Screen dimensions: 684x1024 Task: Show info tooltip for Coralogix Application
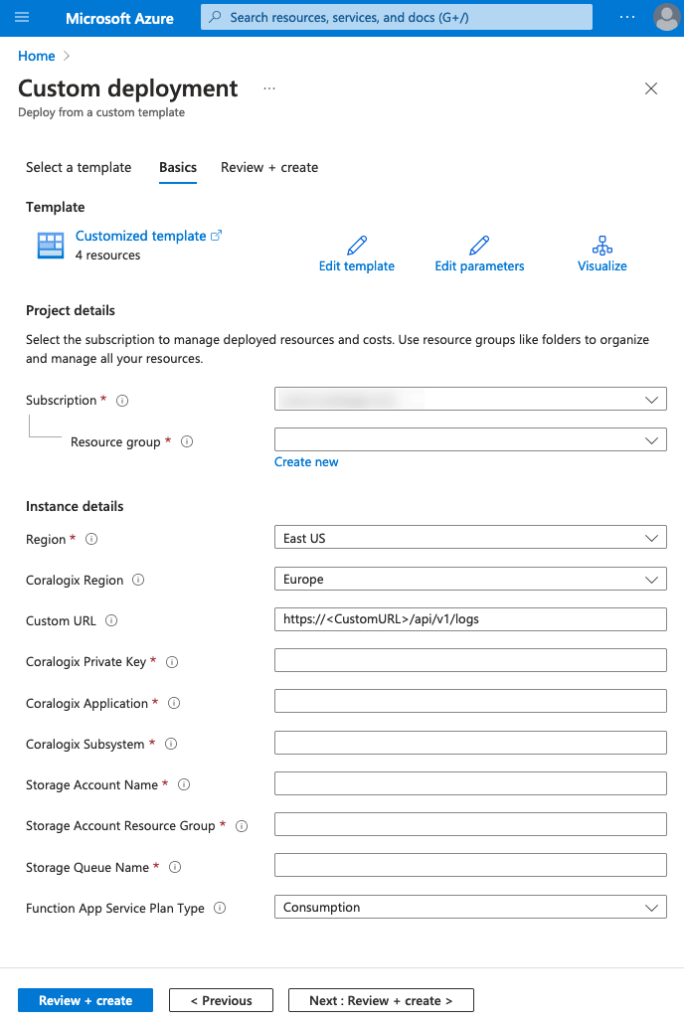point(174,703)
